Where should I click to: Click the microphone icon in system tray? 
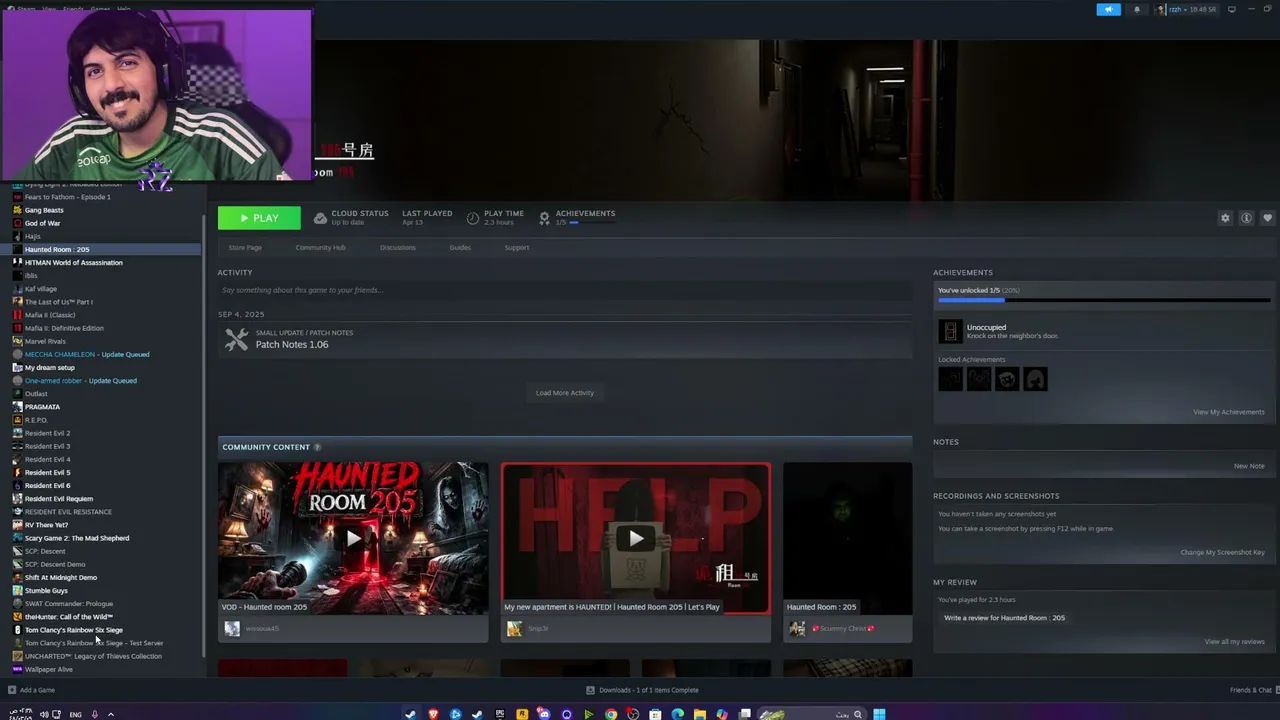pyautogui.click(x=95, y=714)
